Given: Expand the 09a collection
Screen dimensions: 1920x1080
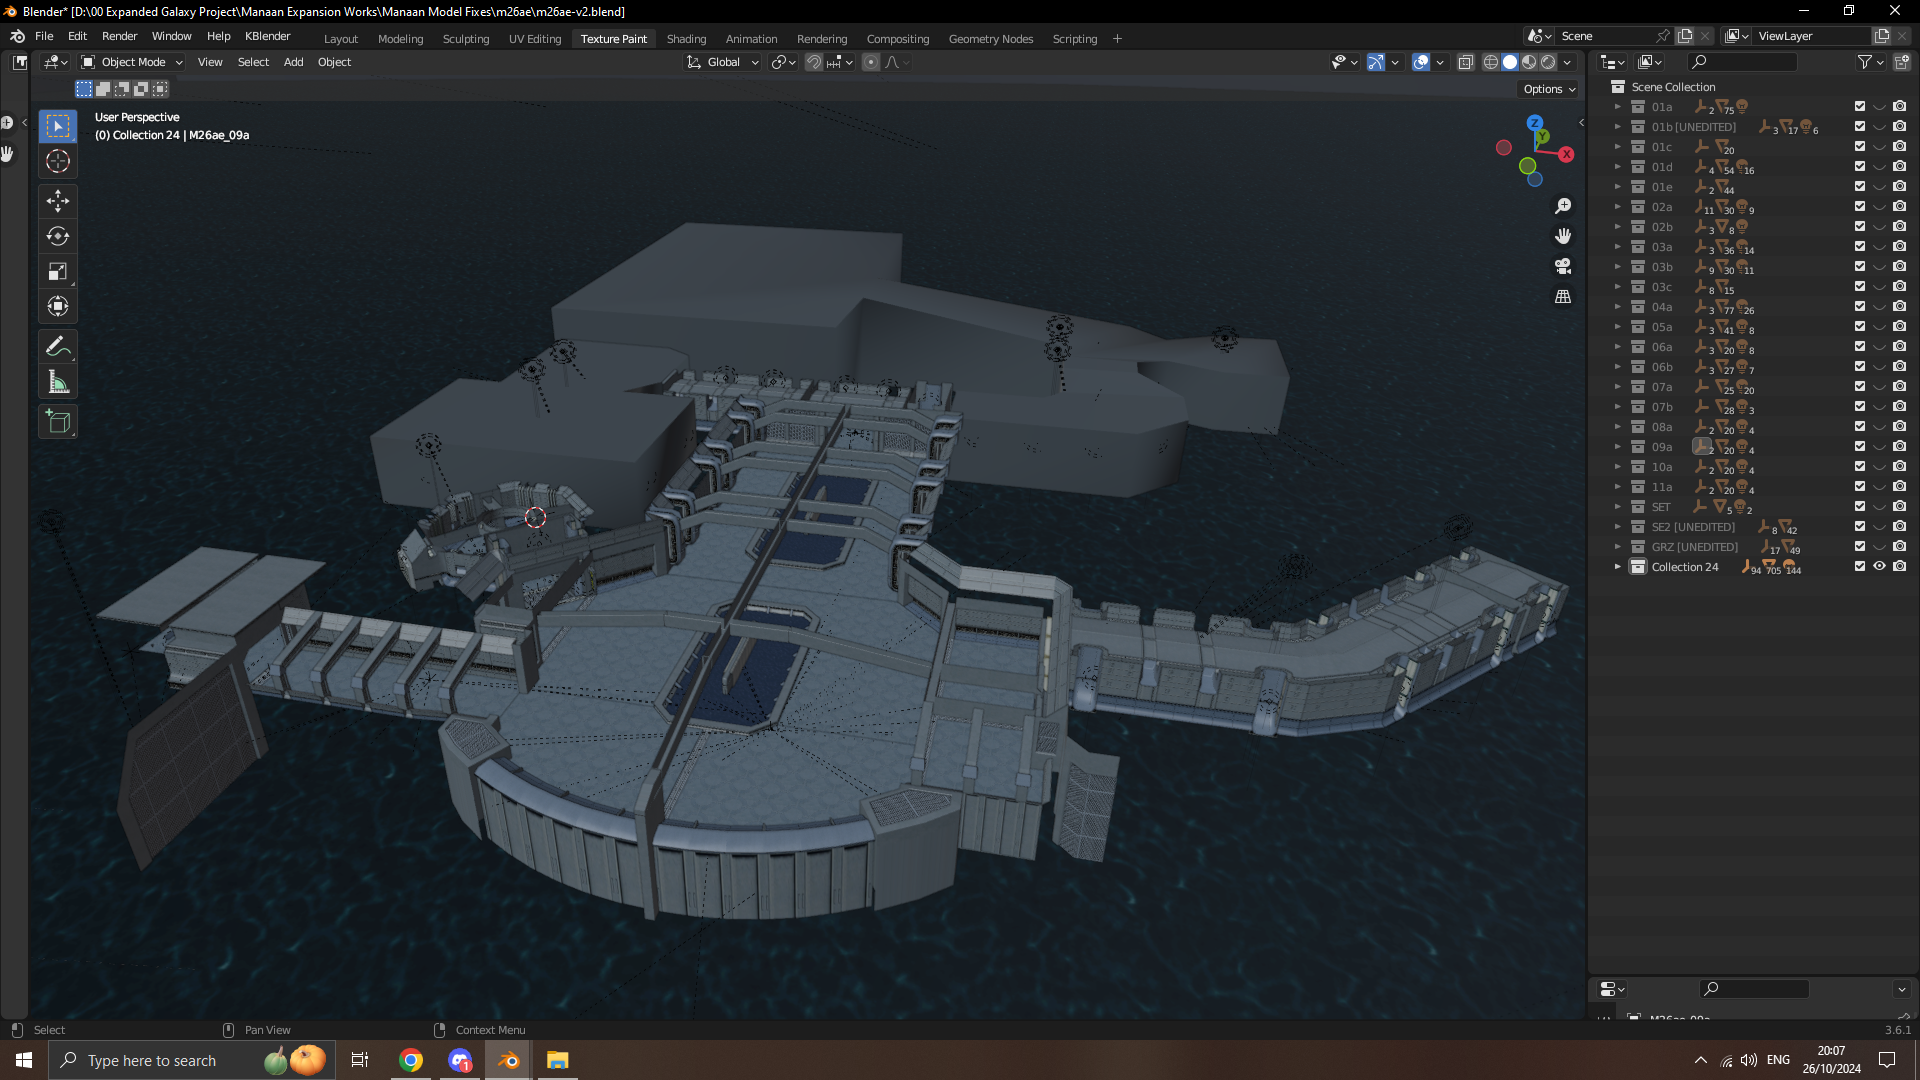Looking at the screenshot, I should coord(1617,447).
